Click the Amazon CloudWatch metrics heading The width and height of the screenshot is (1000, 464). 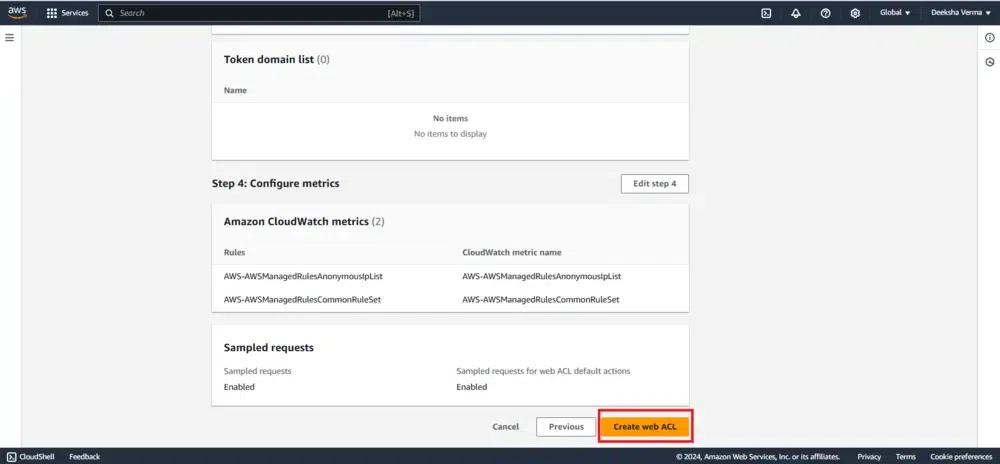pos(304,222)
